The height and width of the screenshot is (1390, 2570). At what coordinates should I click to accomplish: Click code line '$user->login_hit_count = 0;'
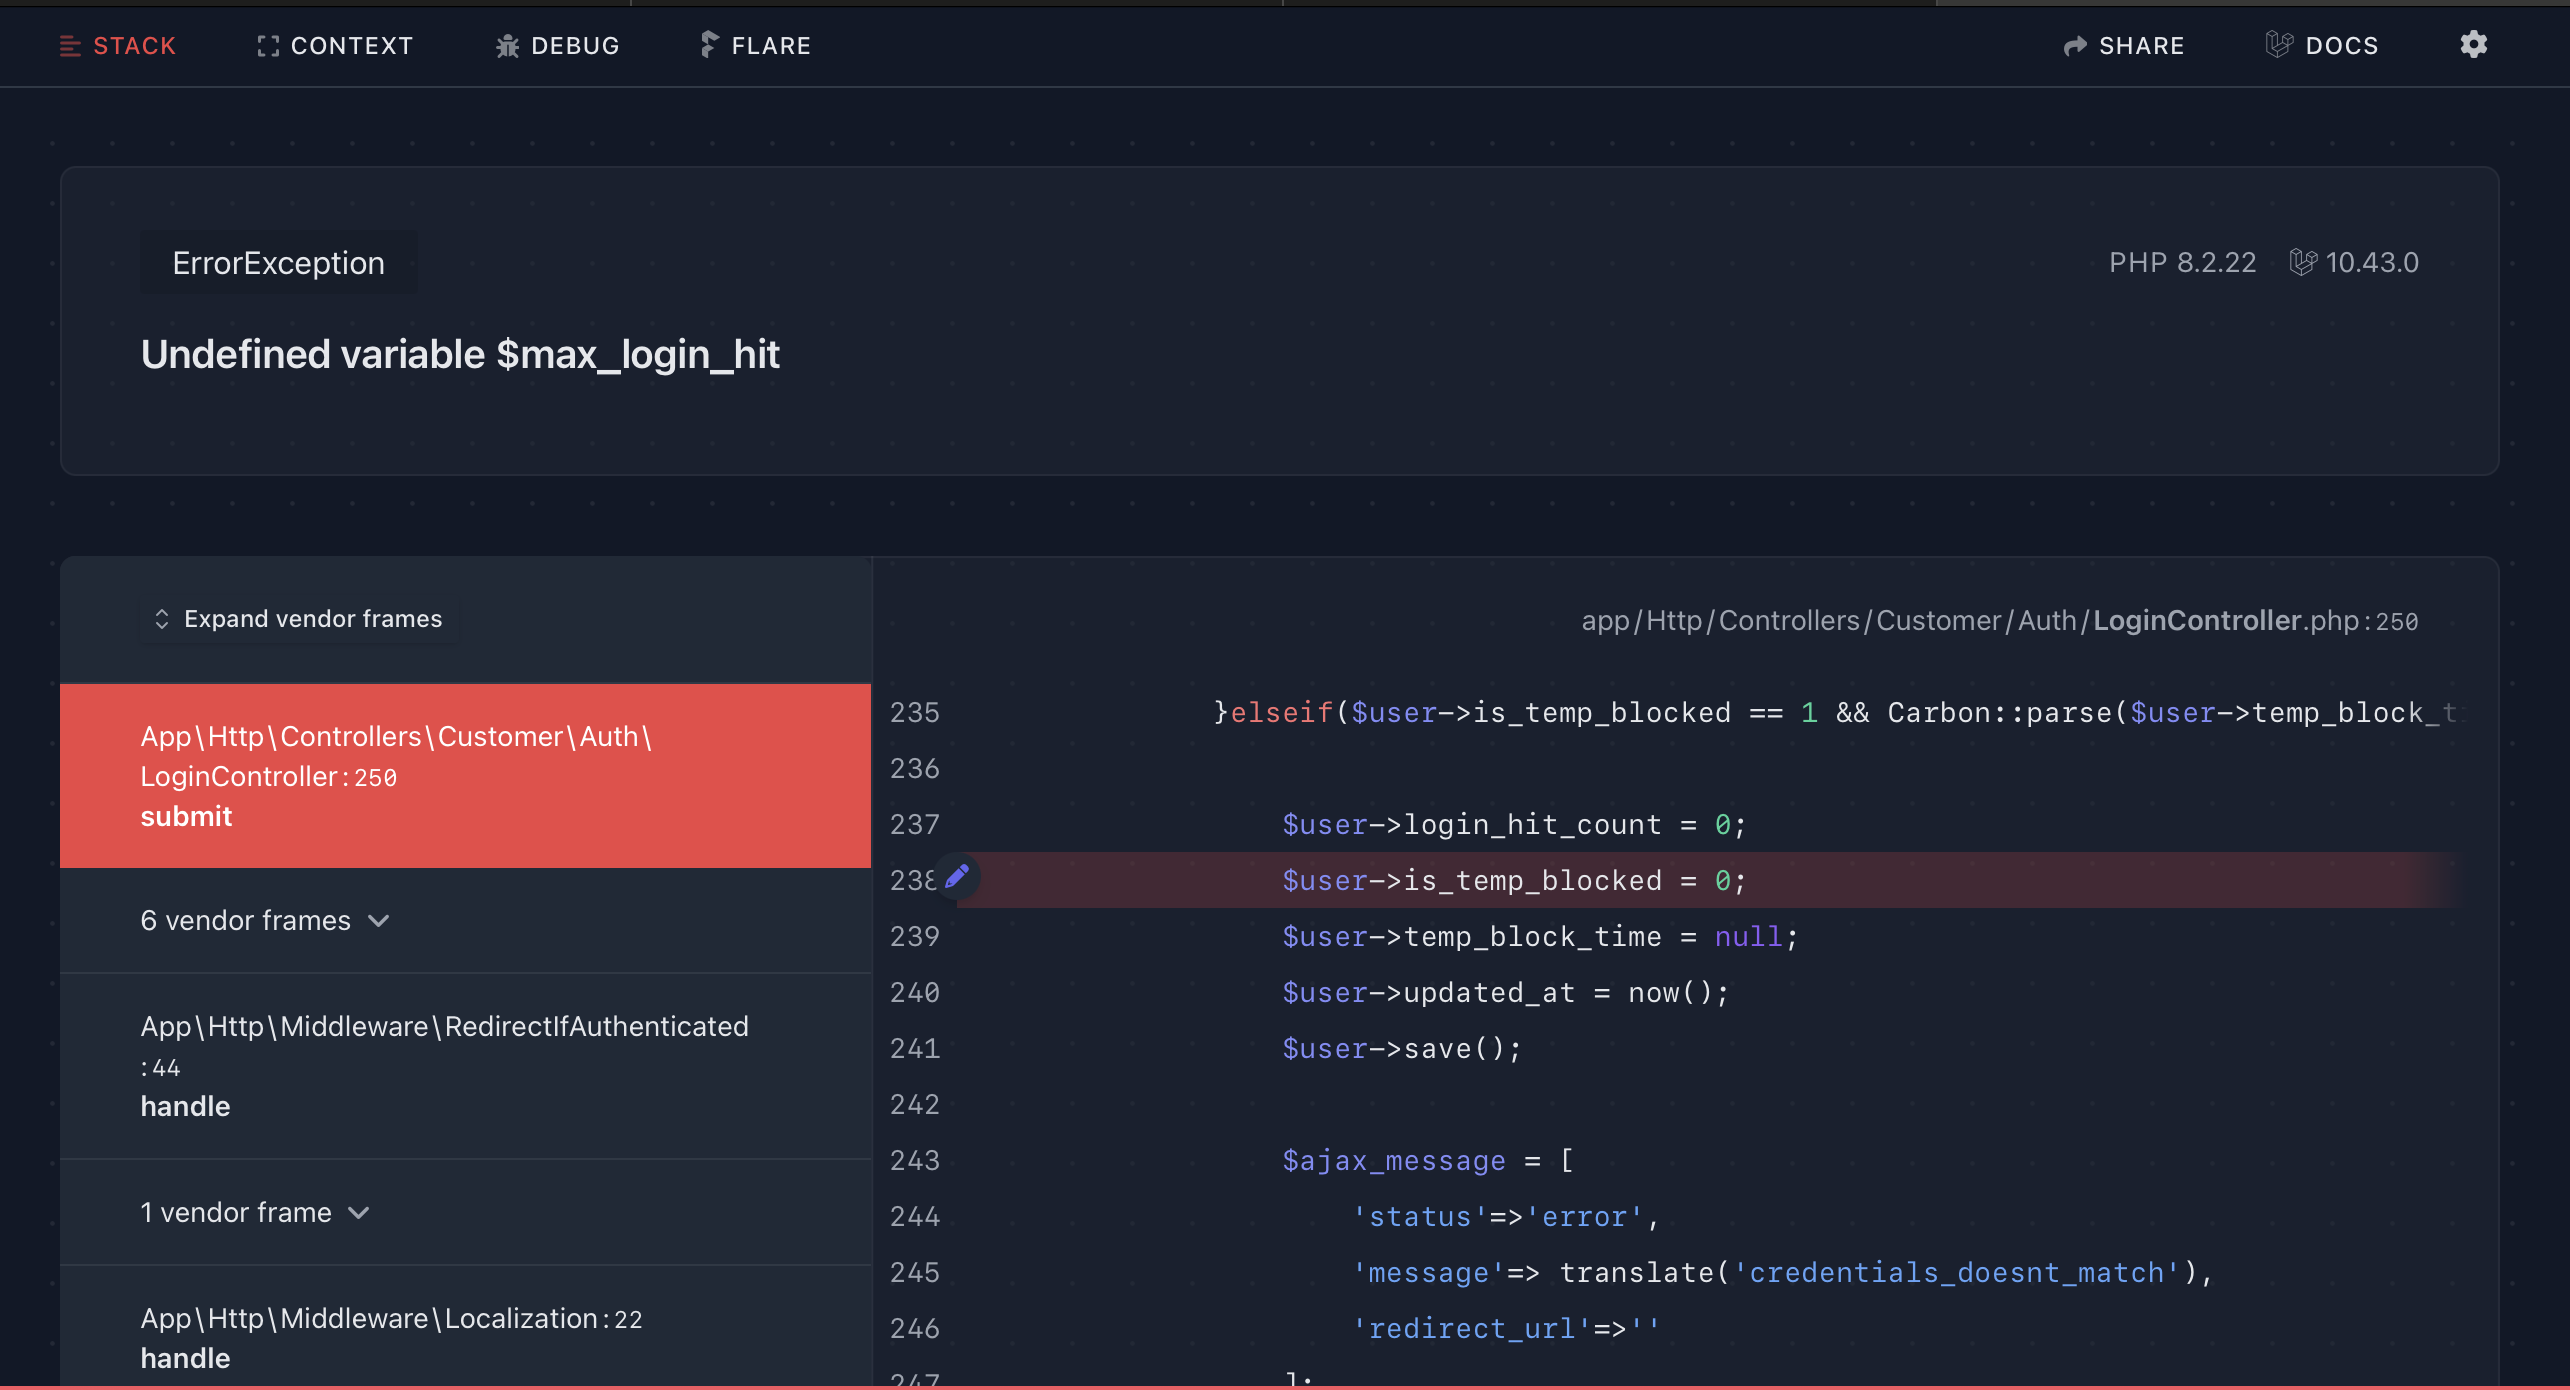tap(1515, 824)
